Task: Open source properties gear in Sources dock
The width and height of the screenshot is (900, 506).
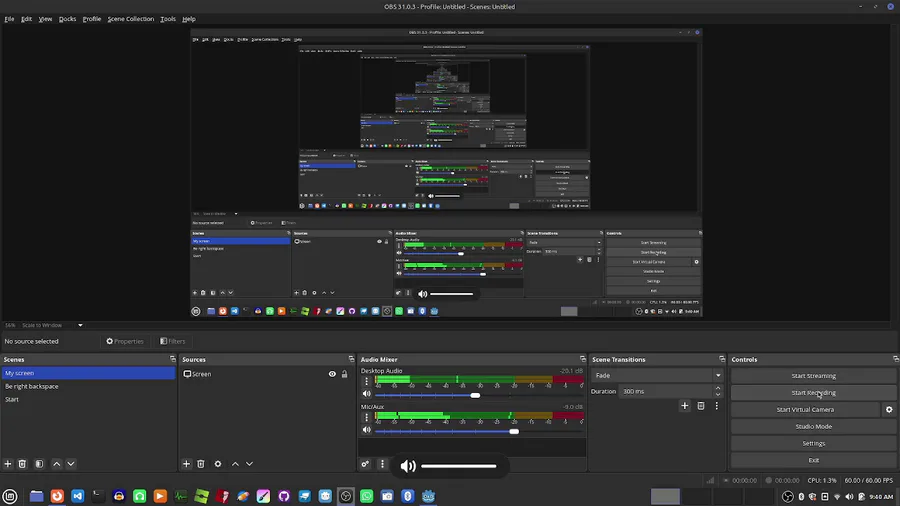Action: pyautogui.click(x=218, y=464)
